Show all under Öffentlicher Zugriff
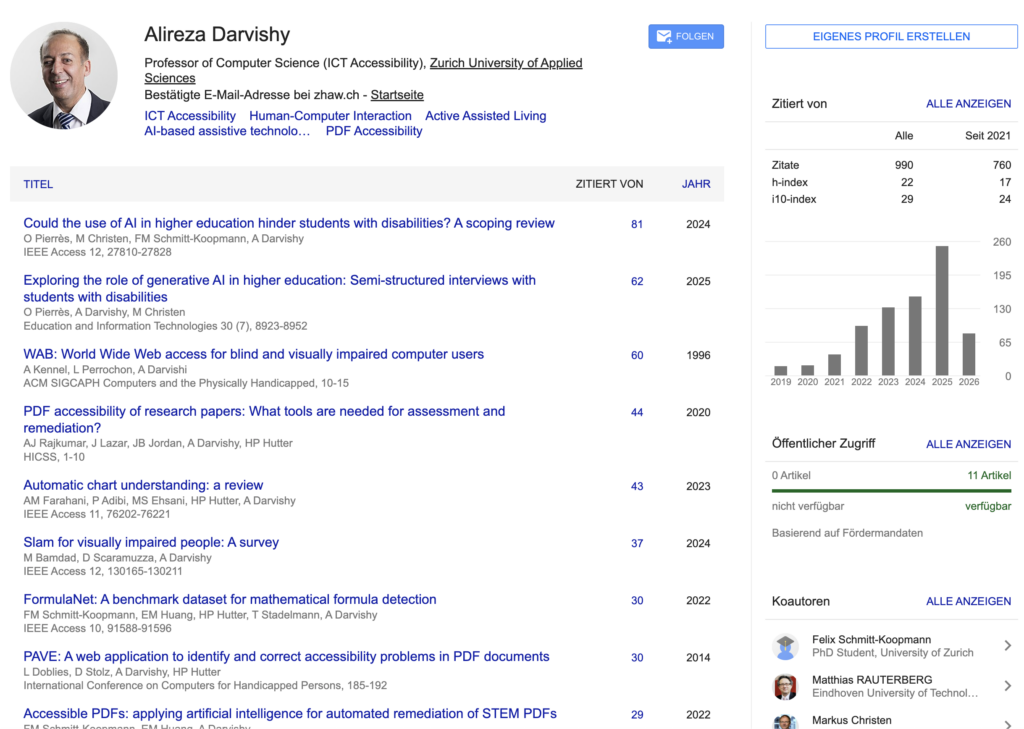The width and height of the screenshot is (1024, 729). click(968, 444)
